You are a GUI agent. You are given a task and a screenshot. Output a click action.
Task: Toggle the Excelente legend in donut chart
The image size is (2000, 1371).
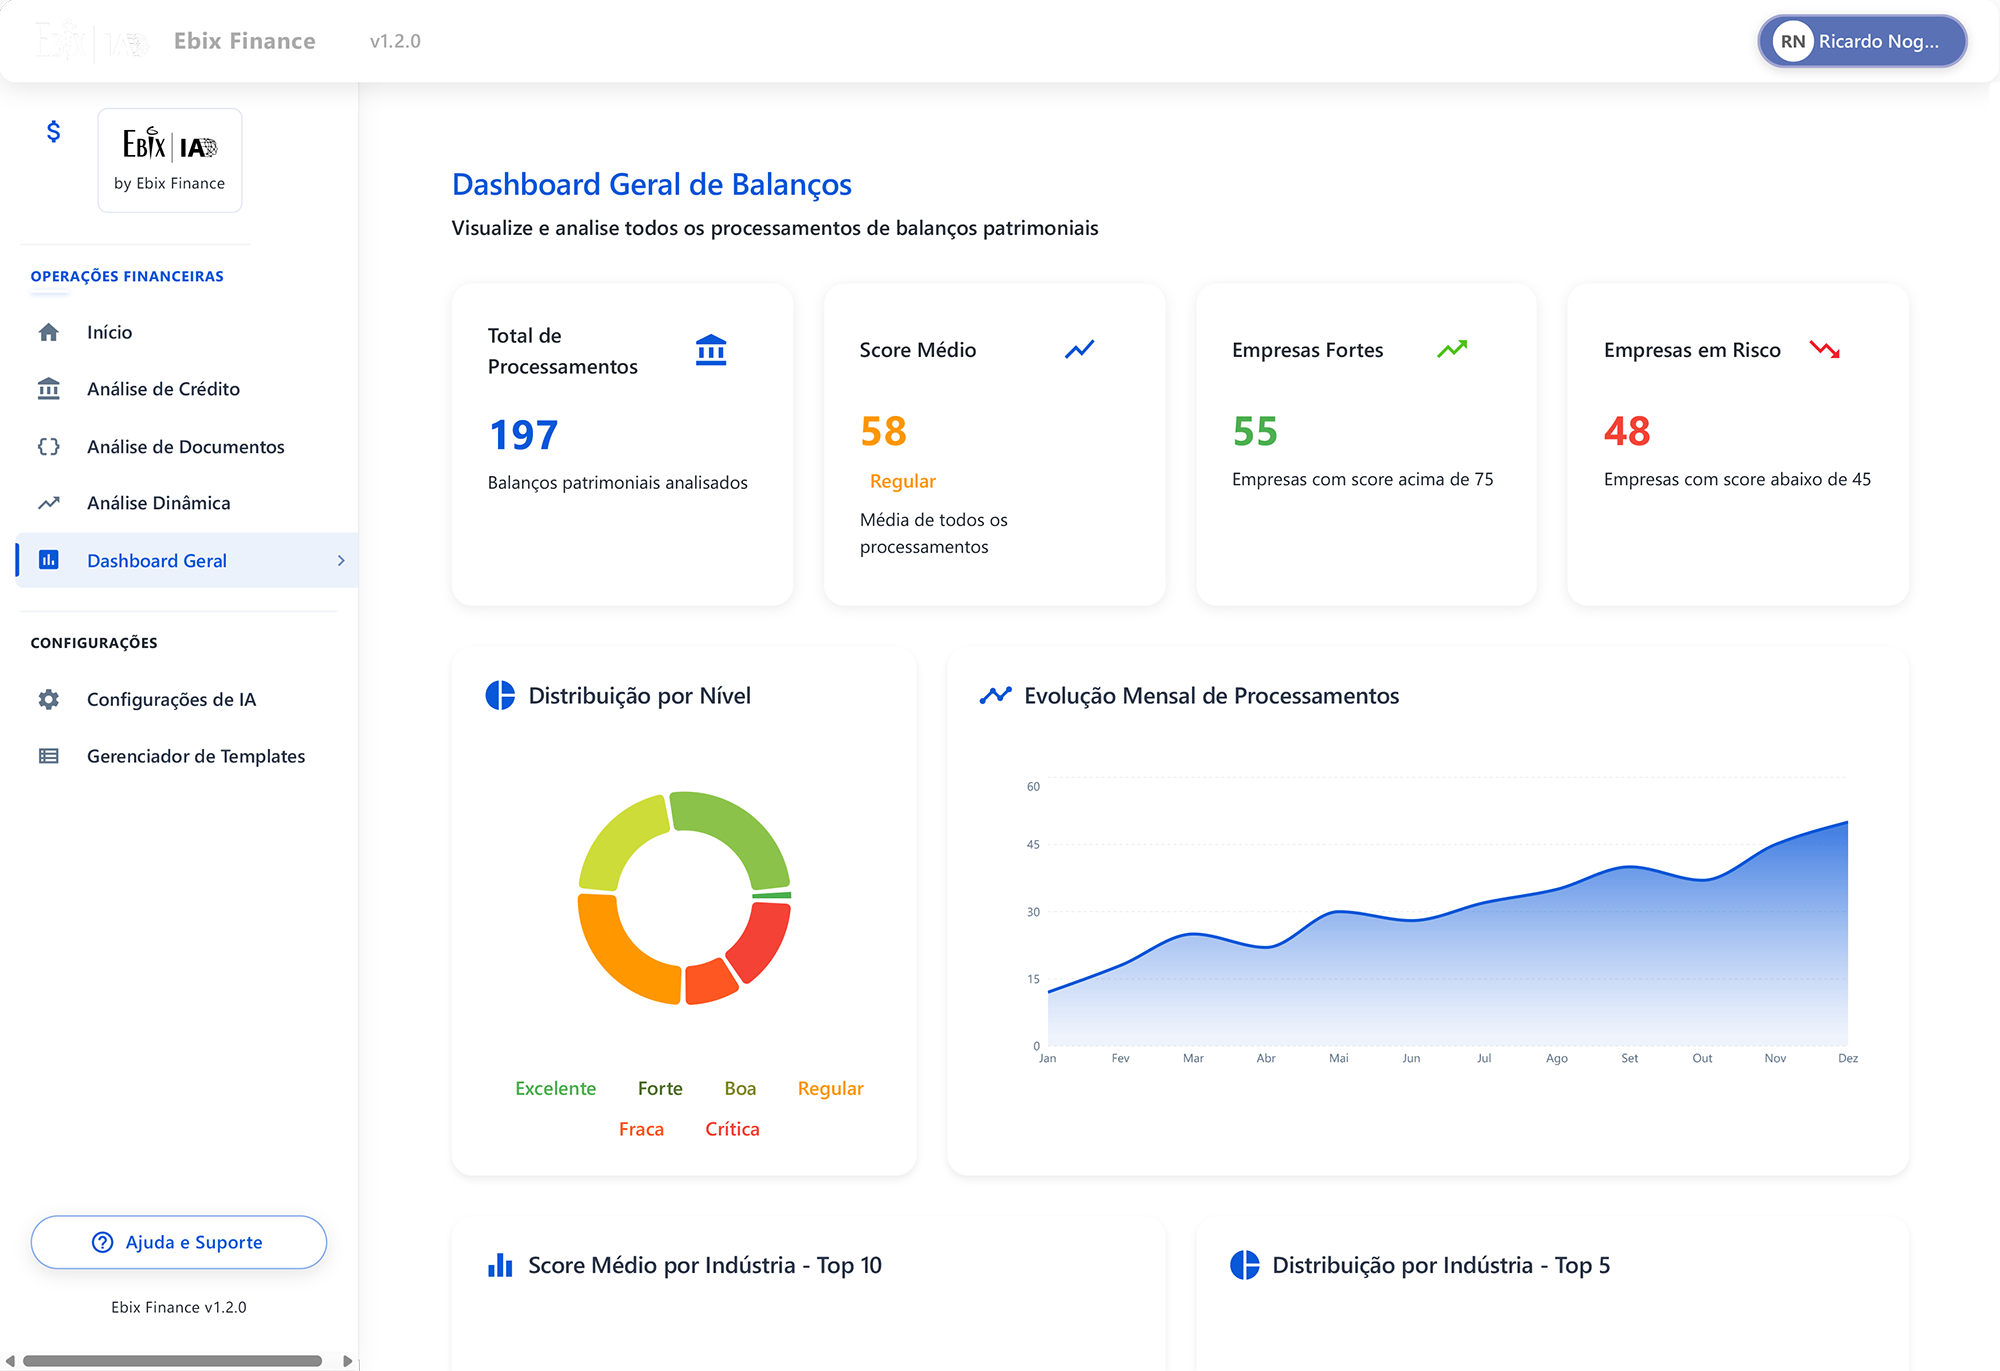click(555, 1088)
